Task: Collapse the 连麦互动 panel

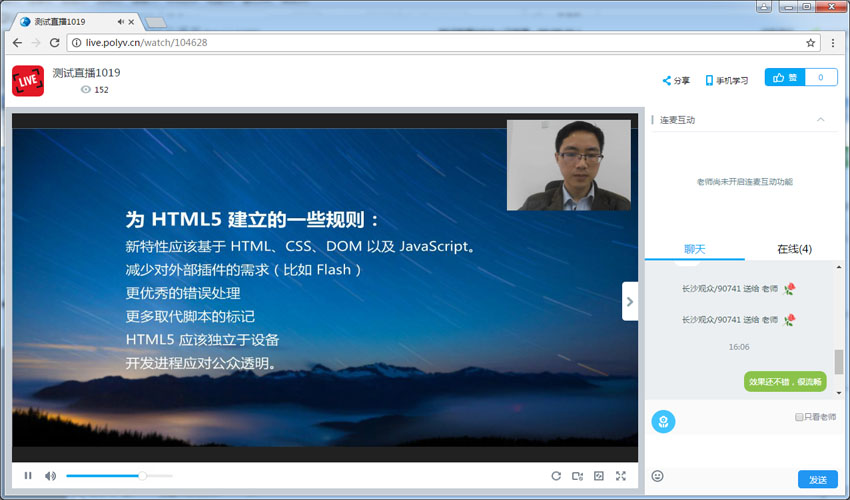Action: 821,120
